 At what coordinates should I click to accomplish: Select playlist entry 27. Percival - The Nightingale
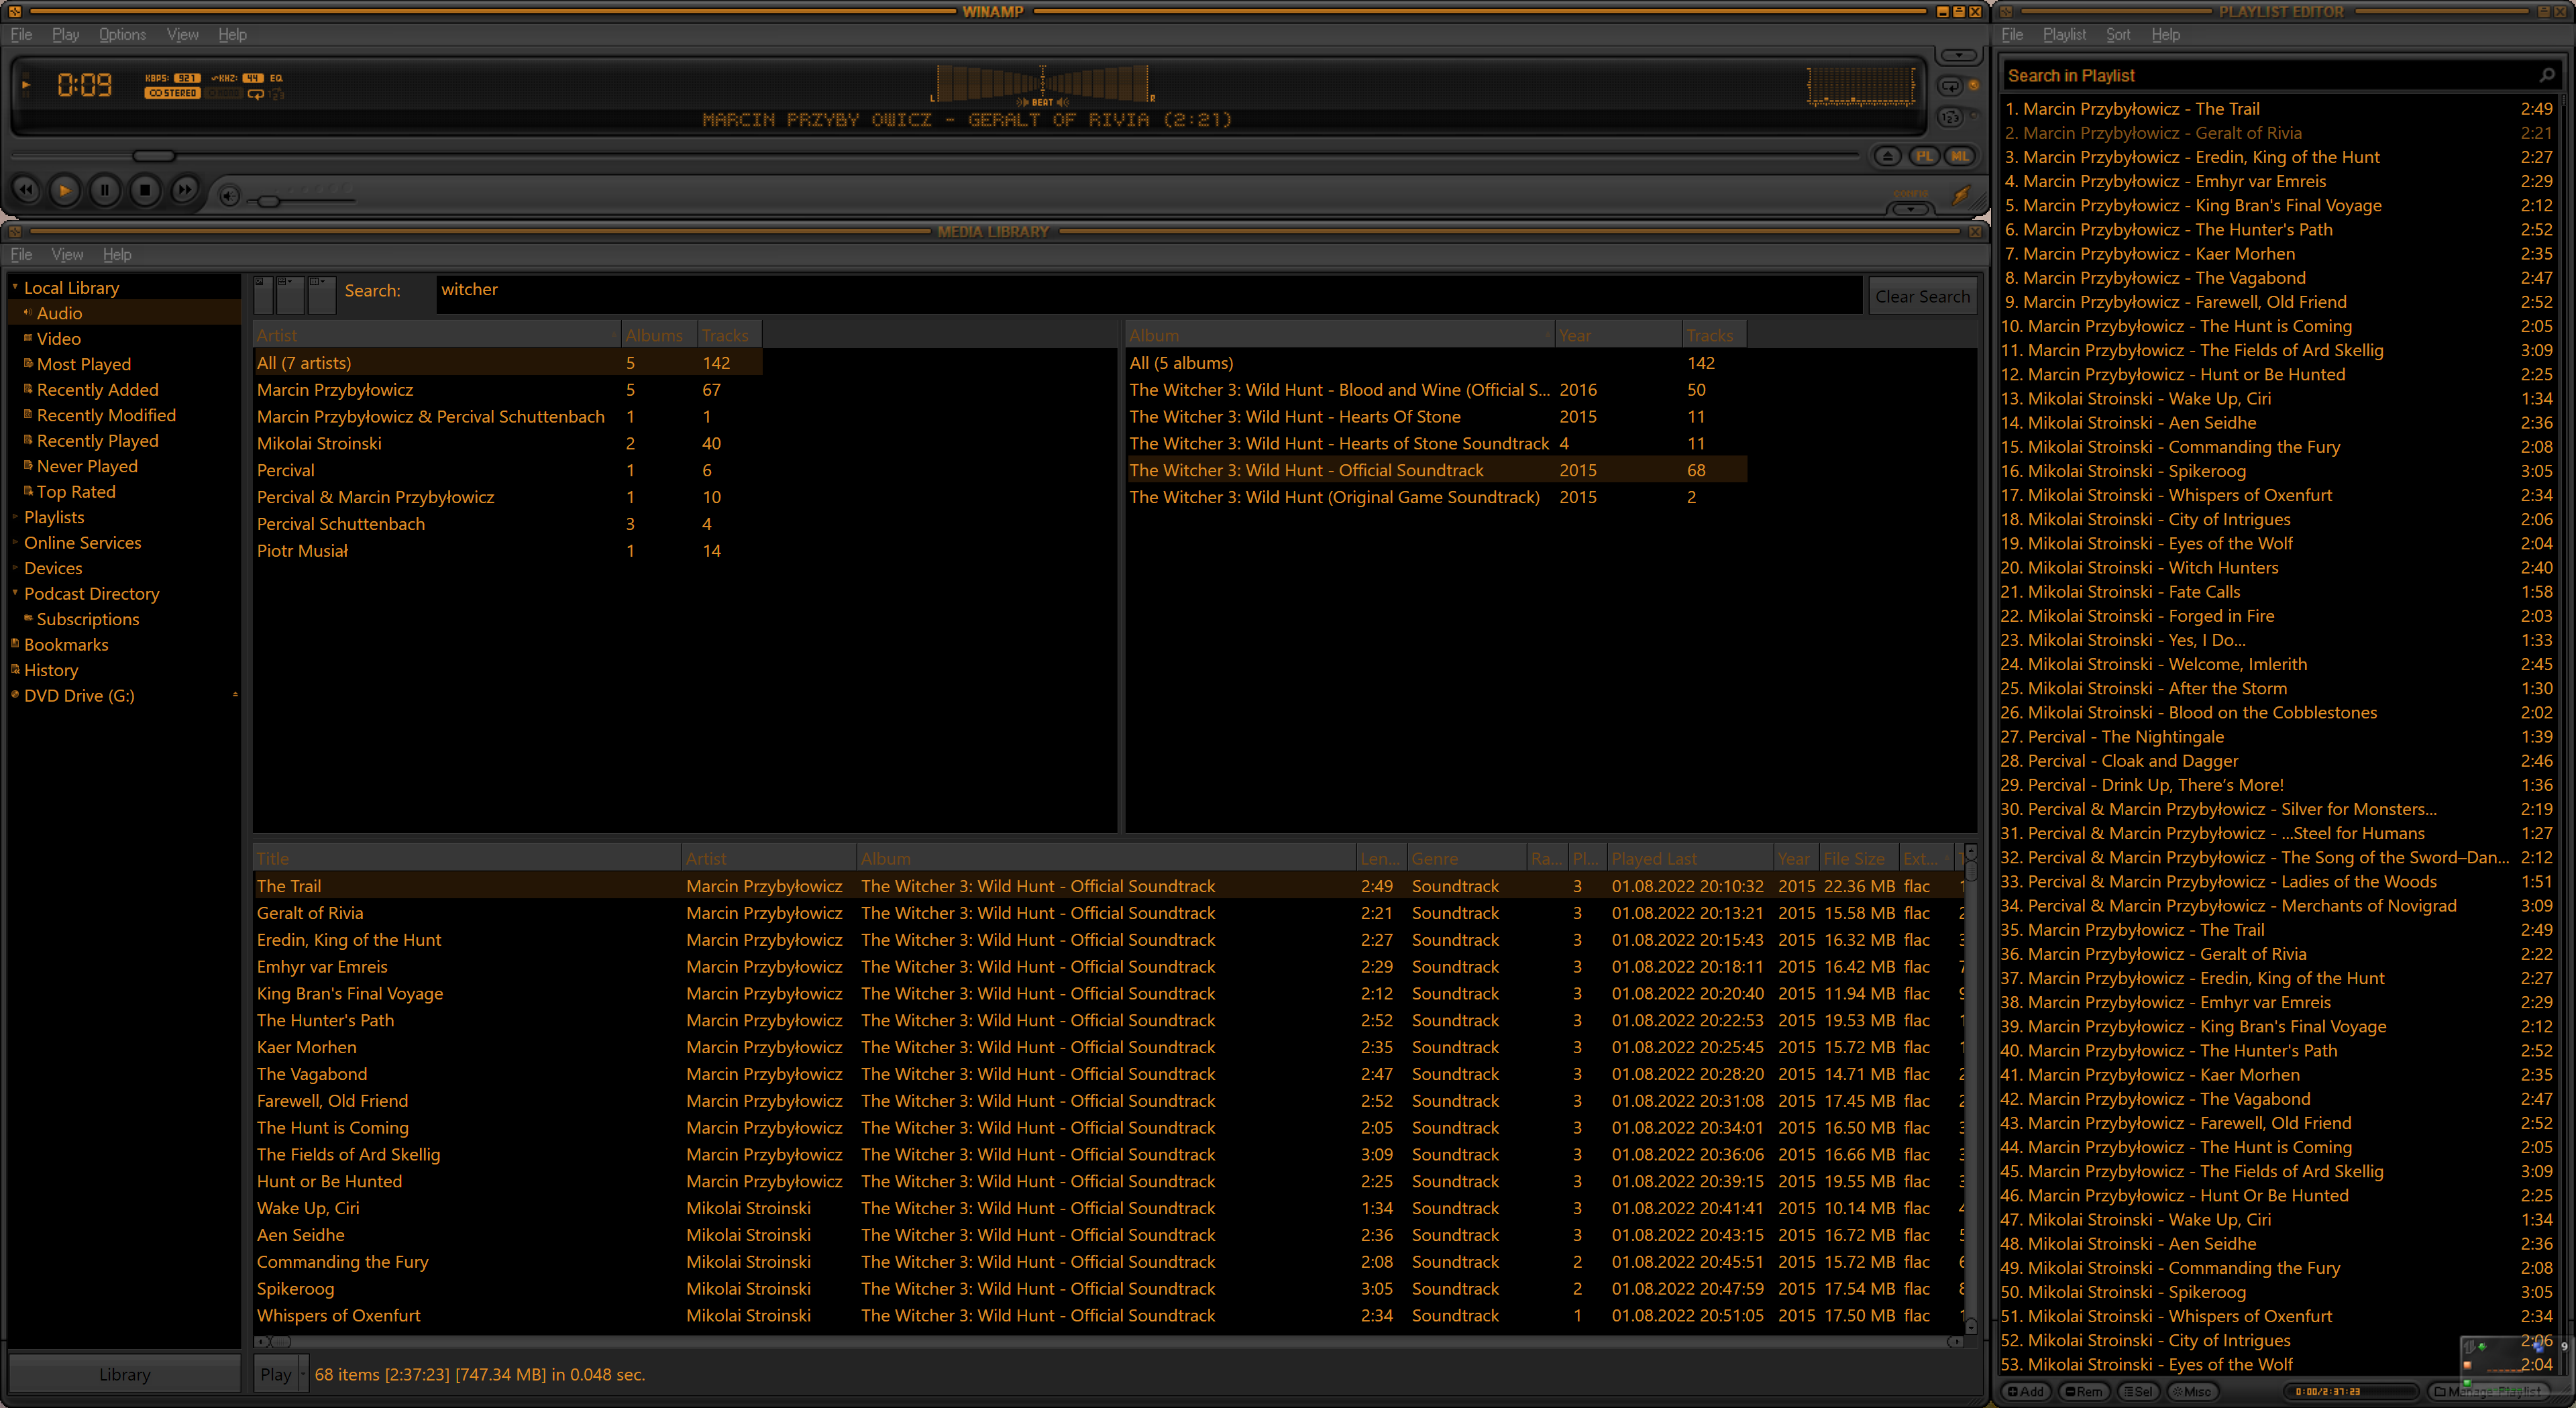2276,736
